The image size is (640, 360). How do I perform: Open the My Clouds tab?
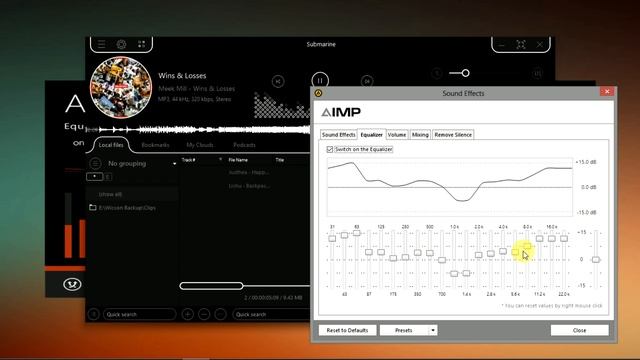click(200, 145)
